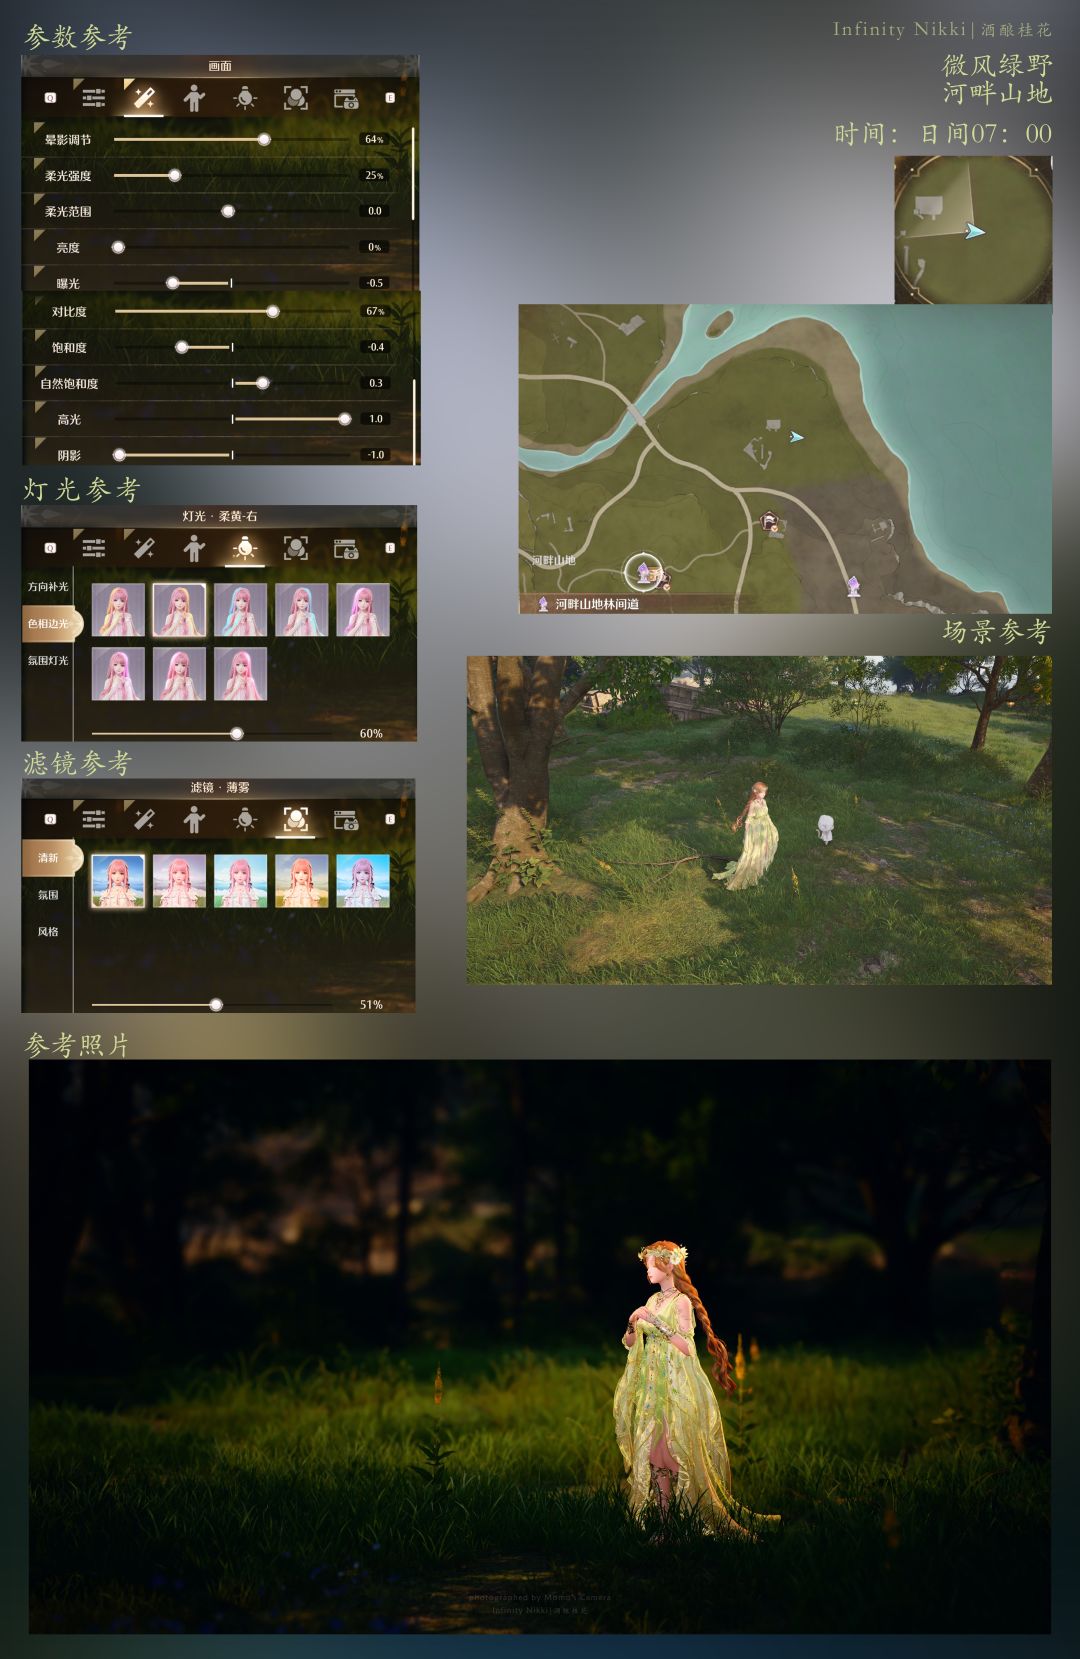Click the dark quest marker with orange check

769,521
